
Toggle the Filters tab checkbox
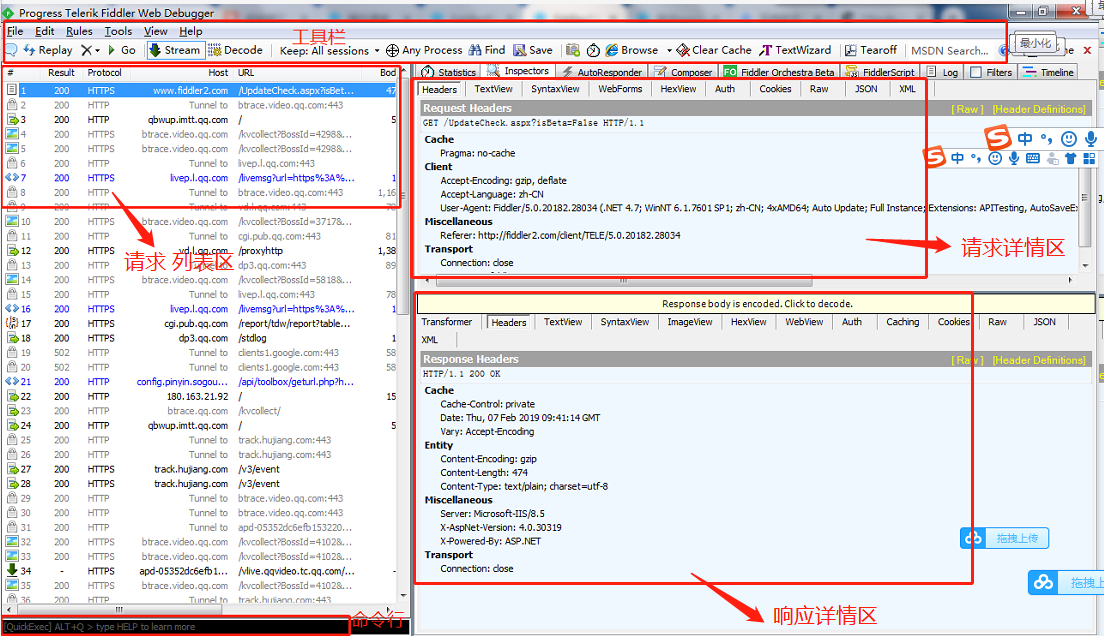tap(976, 72)
